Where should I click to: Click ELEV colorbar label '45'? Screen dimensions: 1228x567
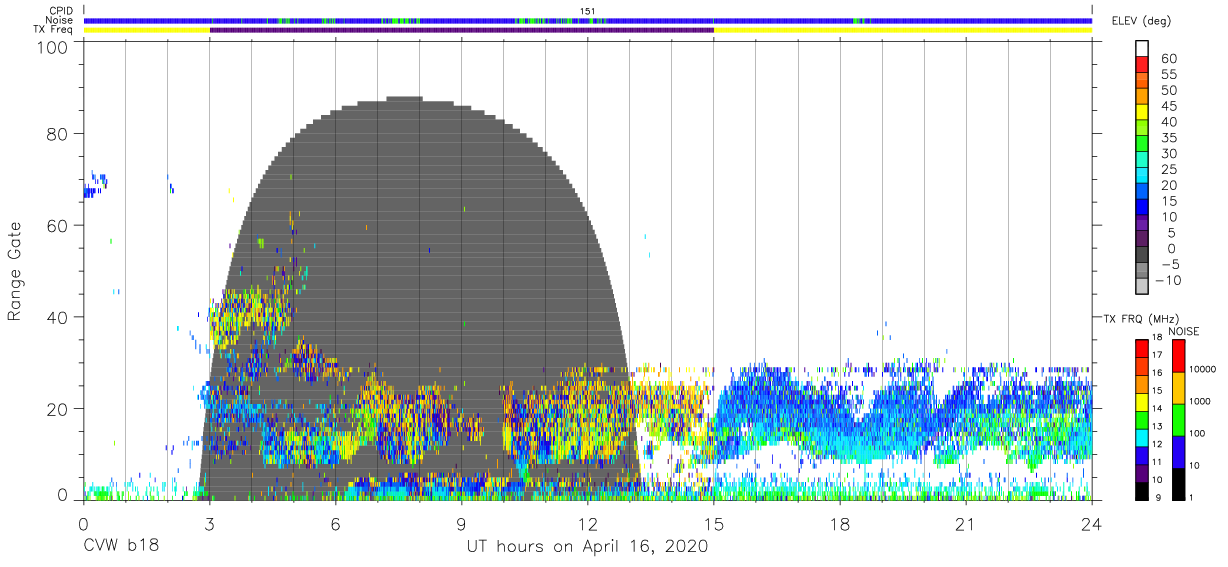click(1168, 106)
